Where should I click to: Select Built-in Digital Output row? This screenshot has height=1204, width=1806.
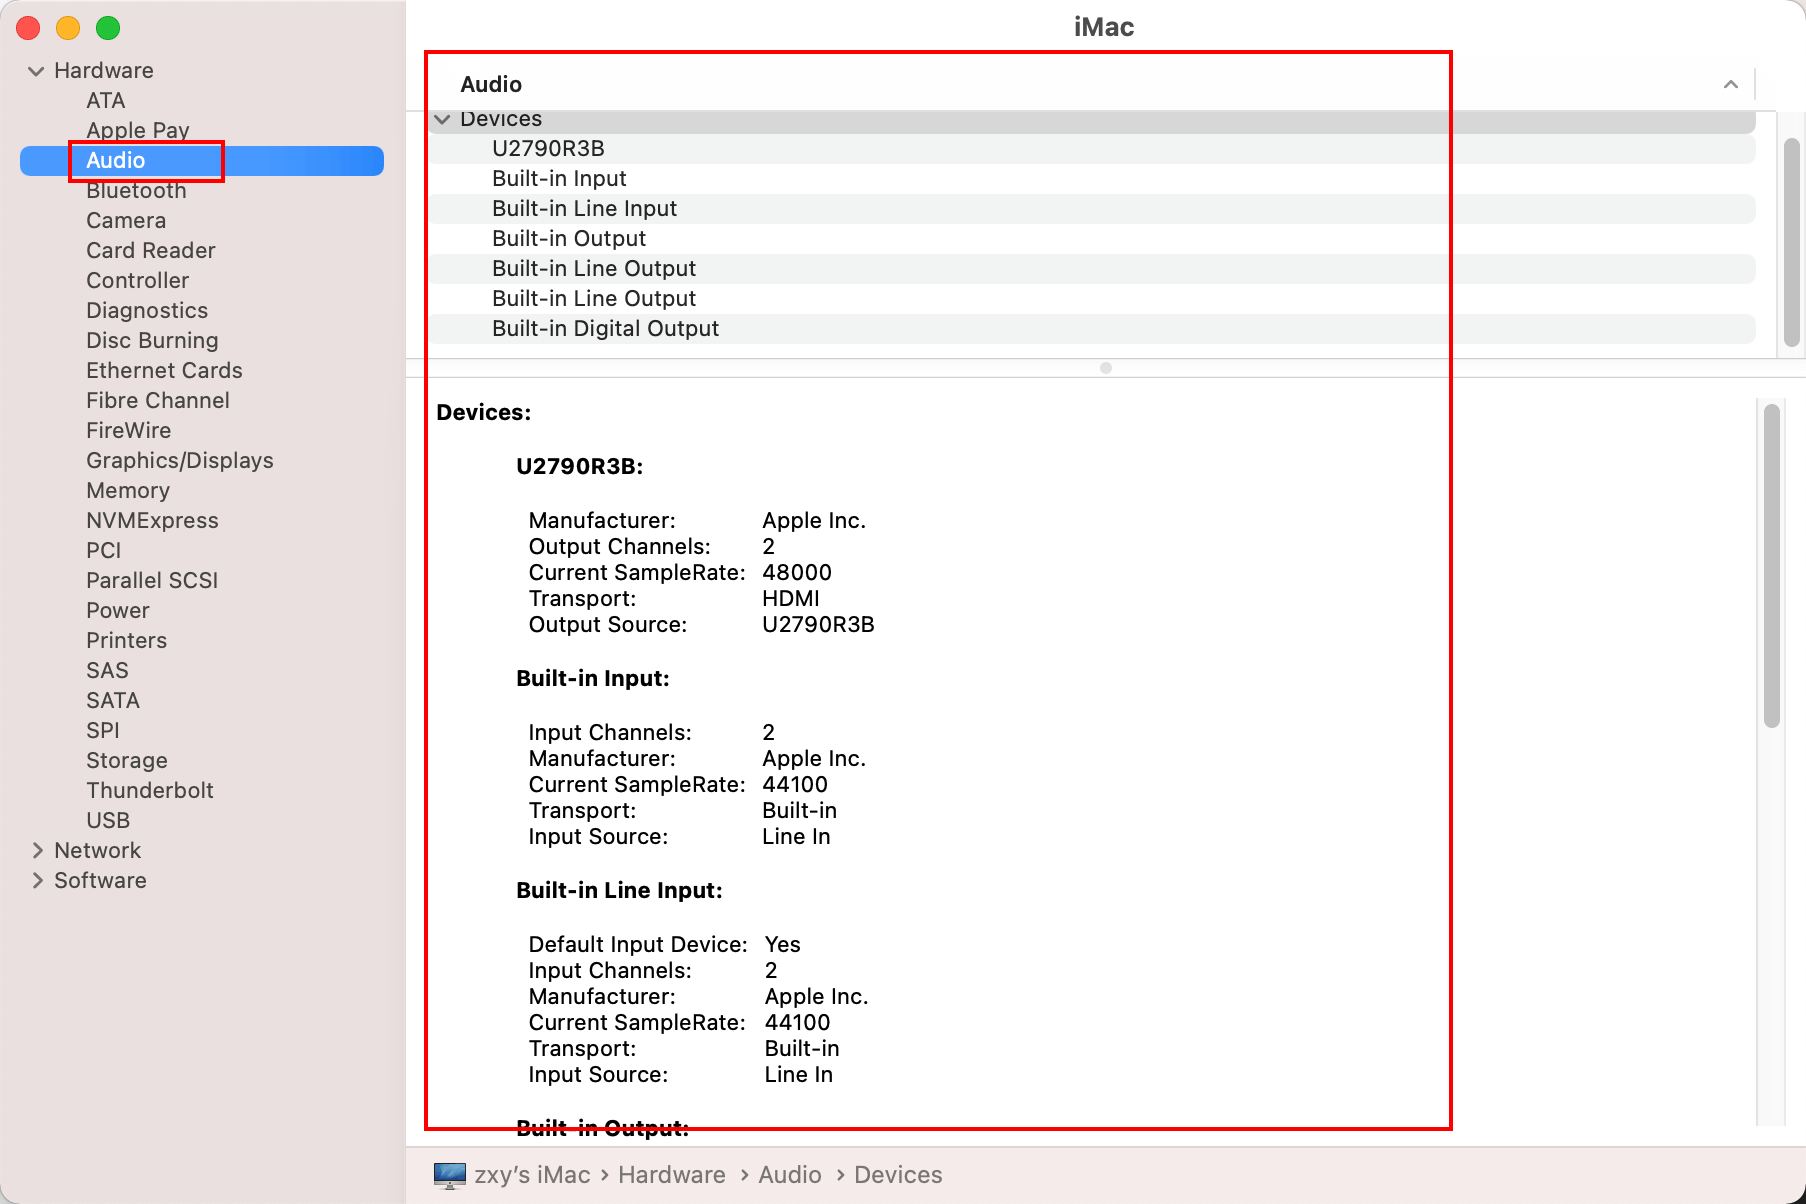point(1093,329)
